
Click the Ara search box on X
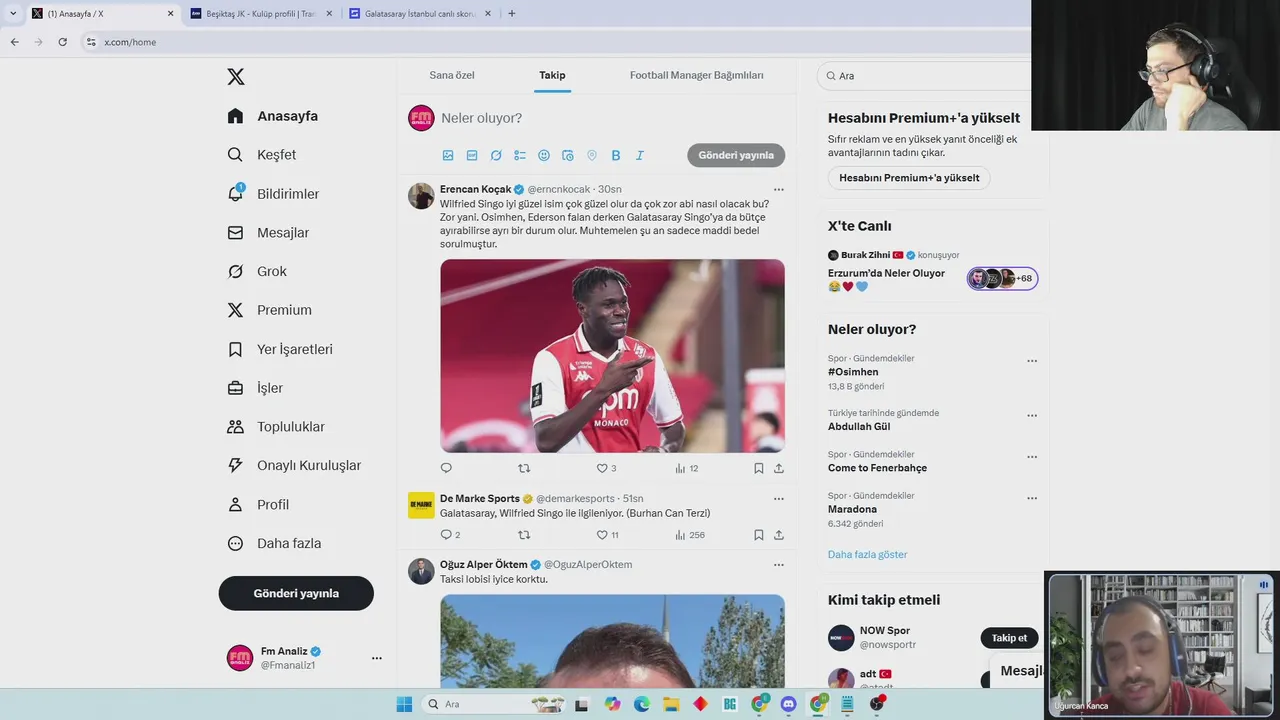[925, 76]
